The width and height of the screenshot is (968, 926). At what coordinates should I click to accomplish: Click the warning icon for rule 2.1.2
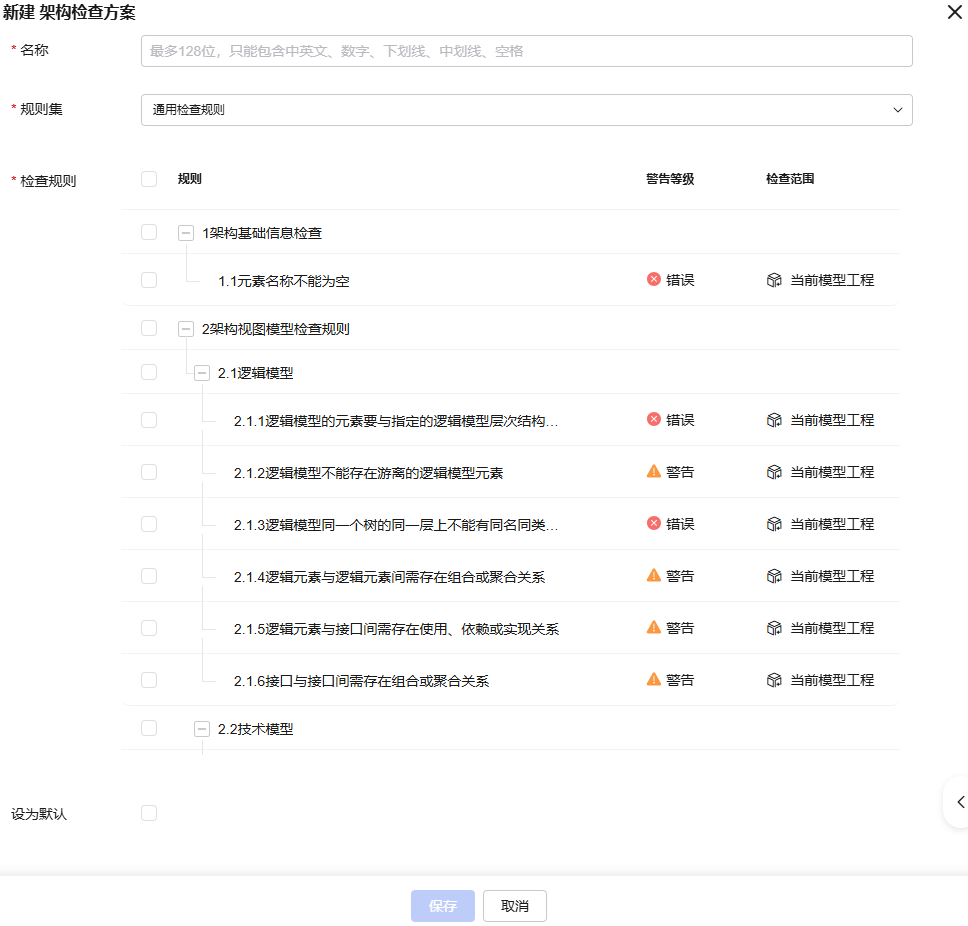pos(652,471)
